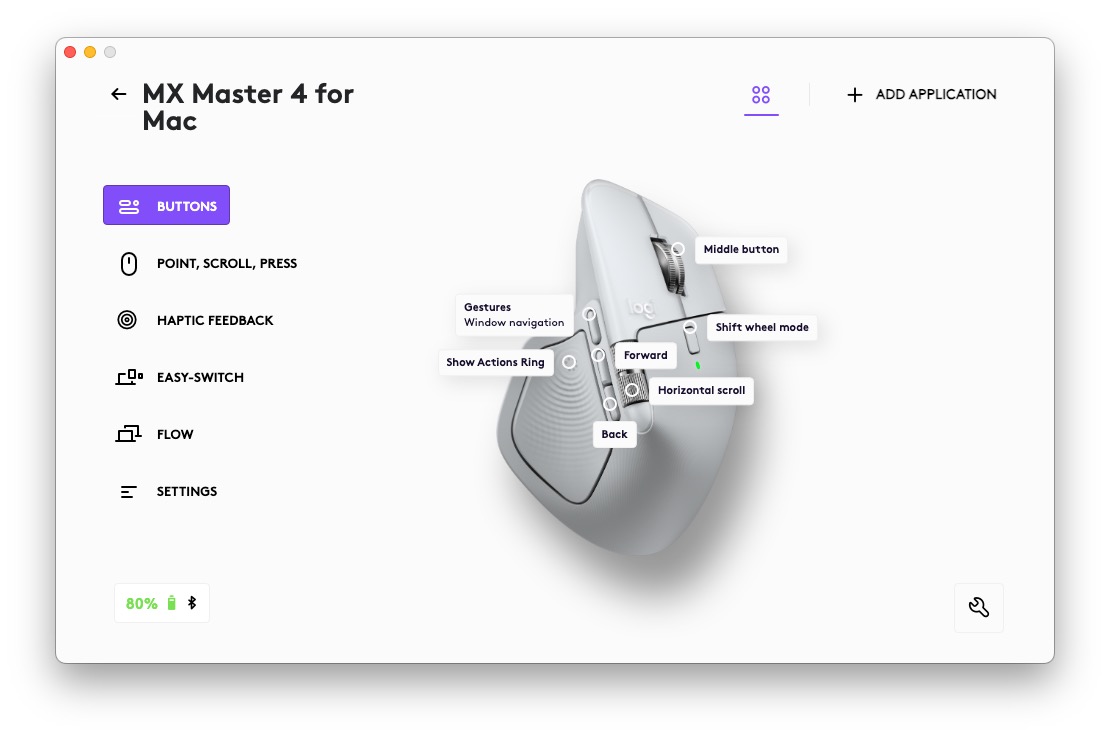Image resolution: width=1110 pixels, height=737 pixels.
Task: Click the green battery icon
Action: (171, 602)
